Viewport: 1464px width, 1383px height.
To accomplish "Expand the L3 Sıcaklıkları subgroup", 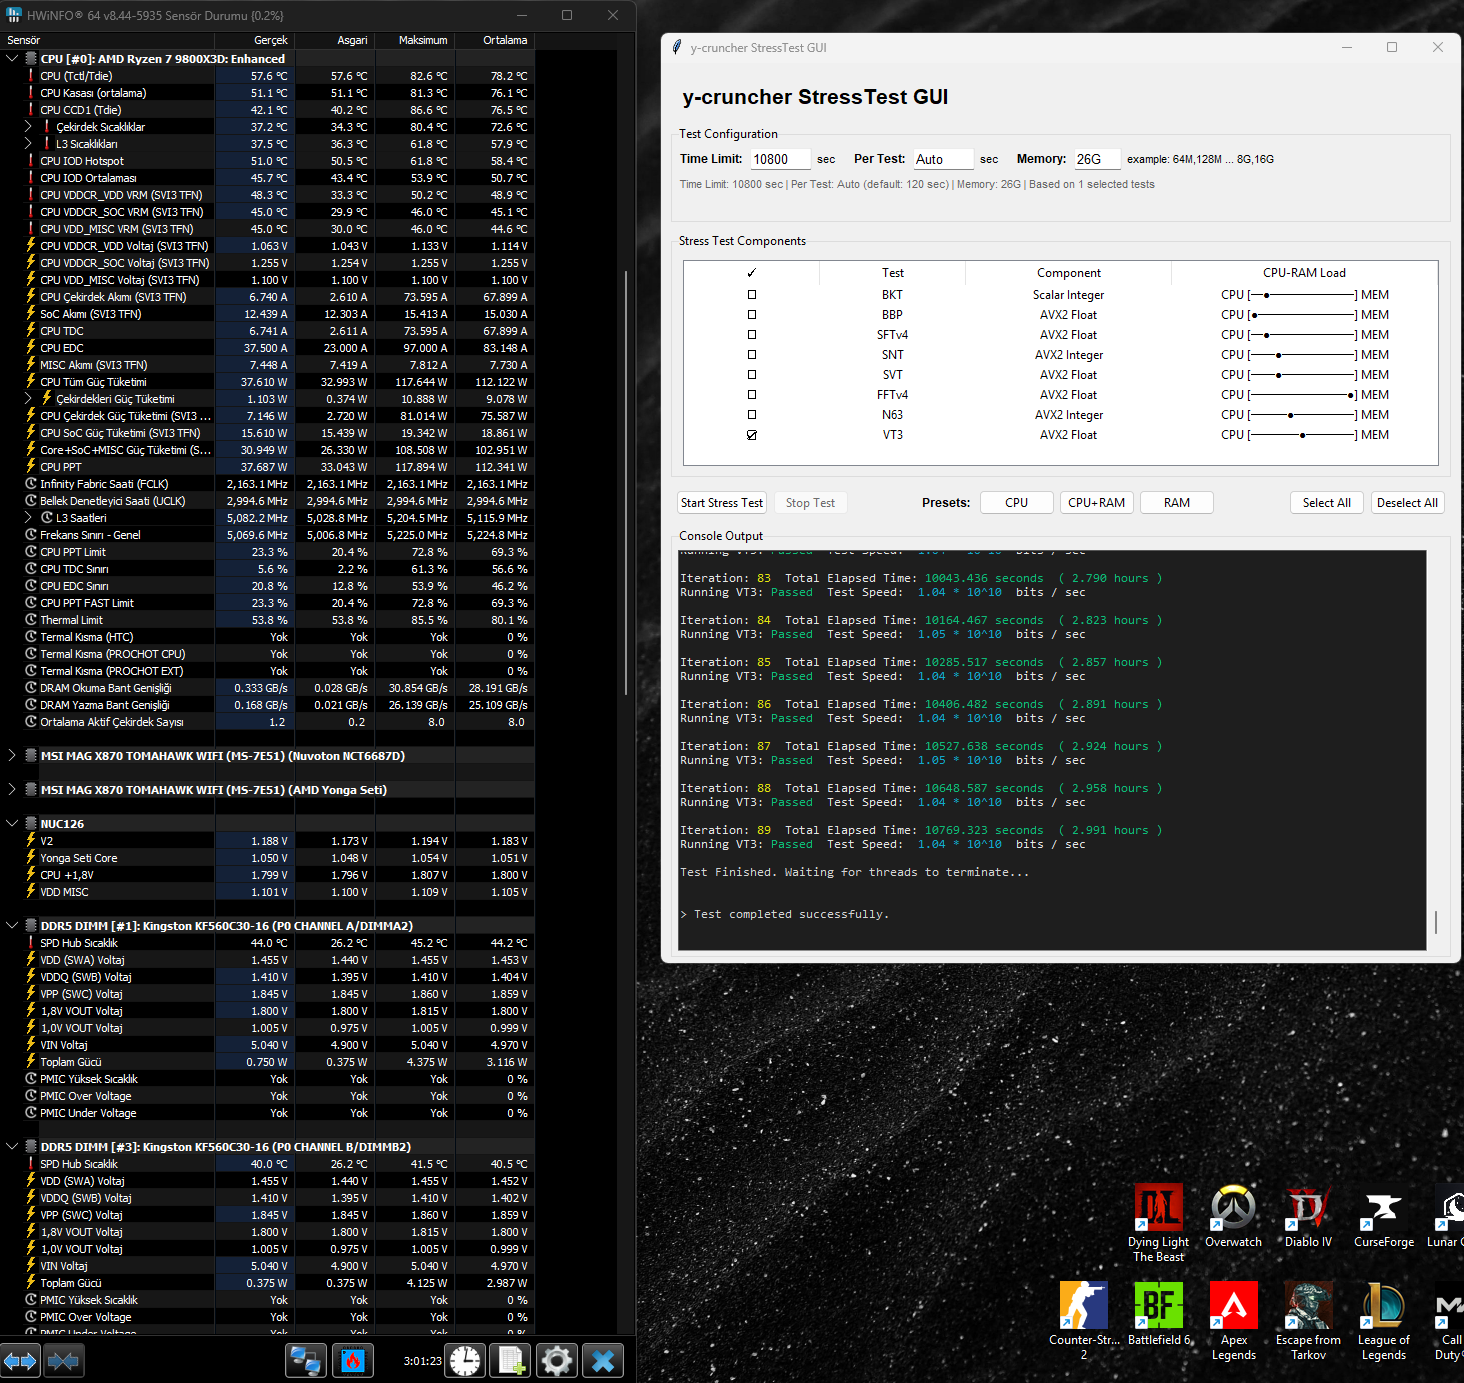I will pyautogui.click(x=28, y=144).
